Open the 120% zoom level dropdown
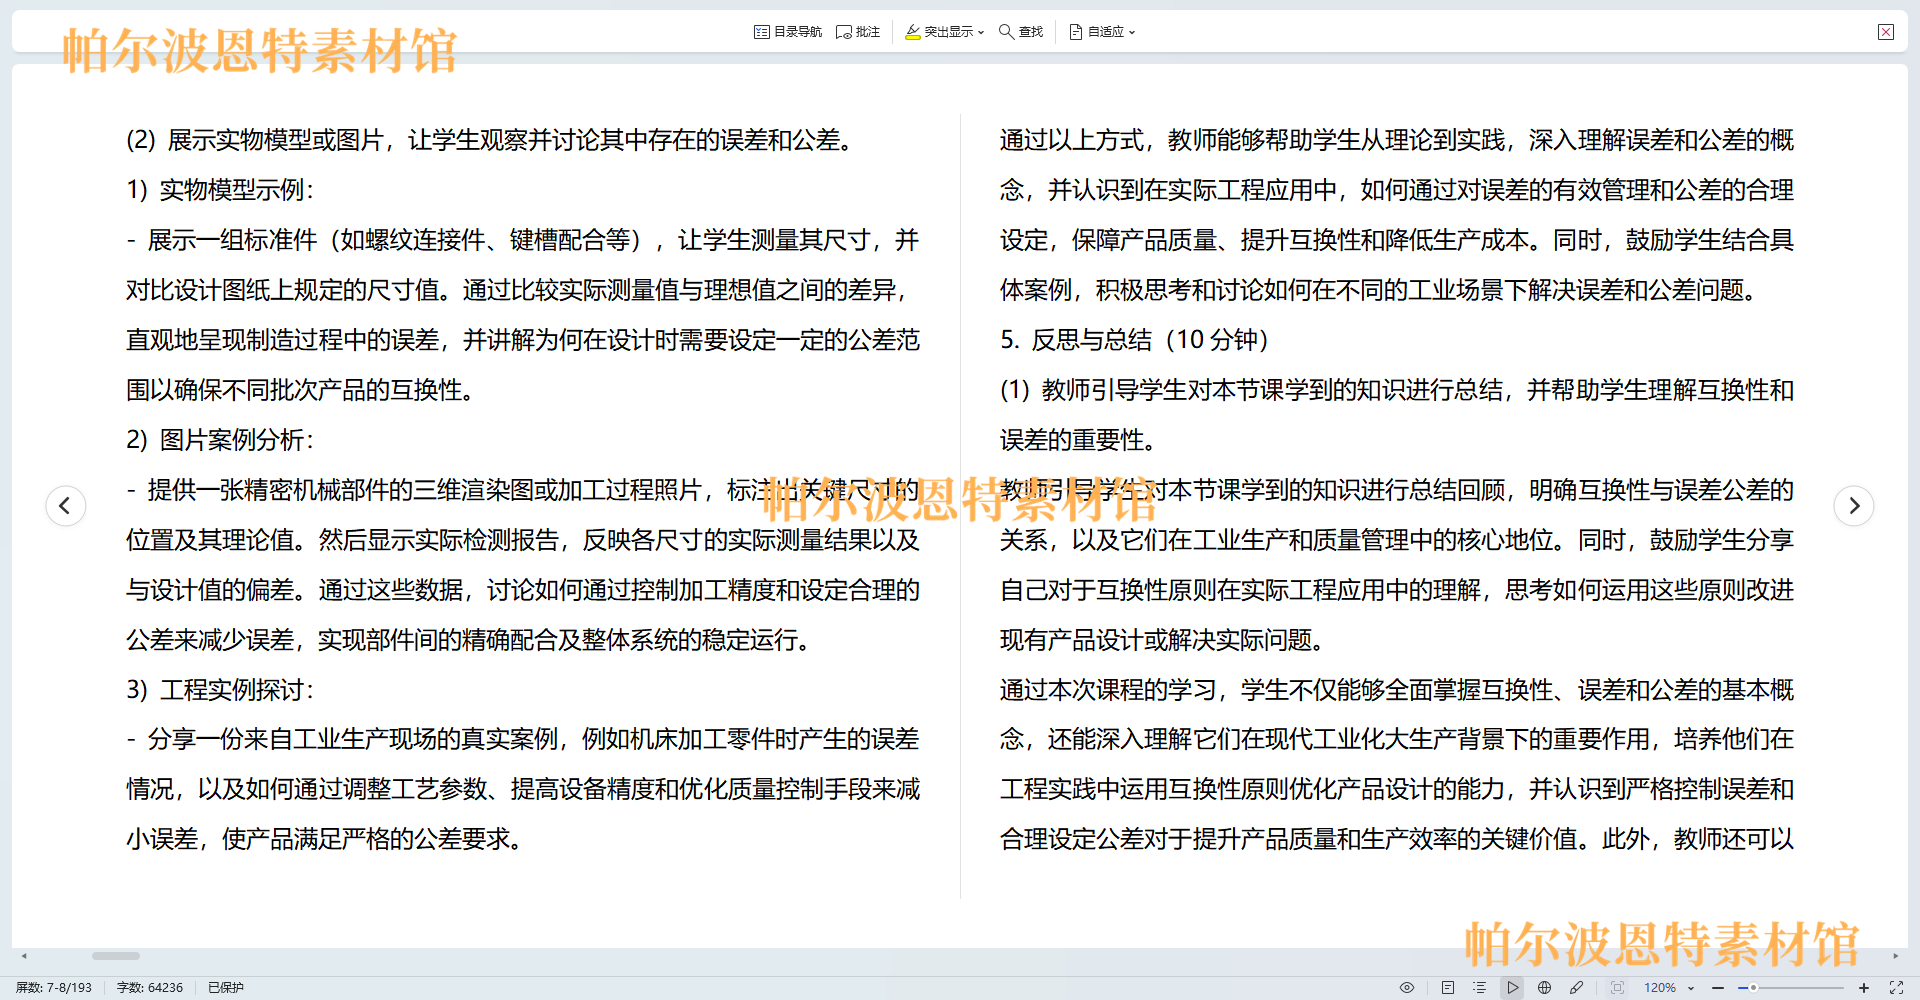The width and height of the screenshot is (1920, 1000). coord(1669,987)
